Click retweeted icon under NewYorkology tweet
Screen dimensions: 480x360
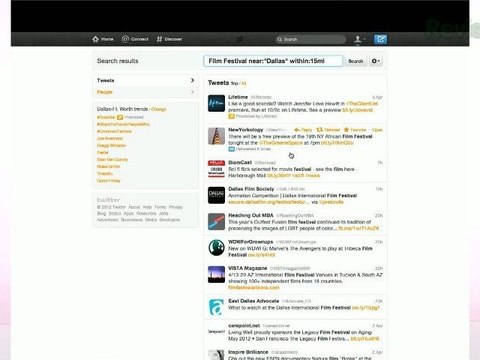tap(231, 149)
